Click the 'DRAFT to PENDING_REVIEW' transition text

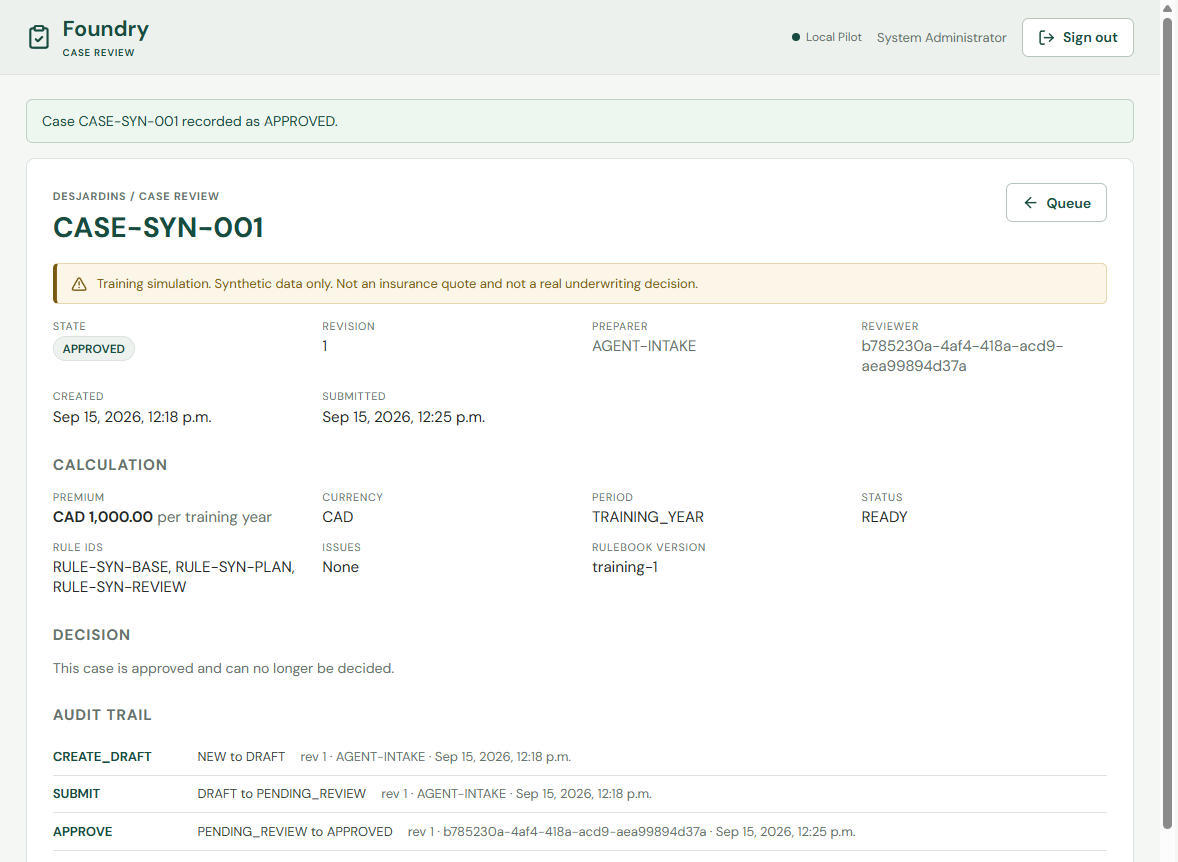[x=282, y=794]
